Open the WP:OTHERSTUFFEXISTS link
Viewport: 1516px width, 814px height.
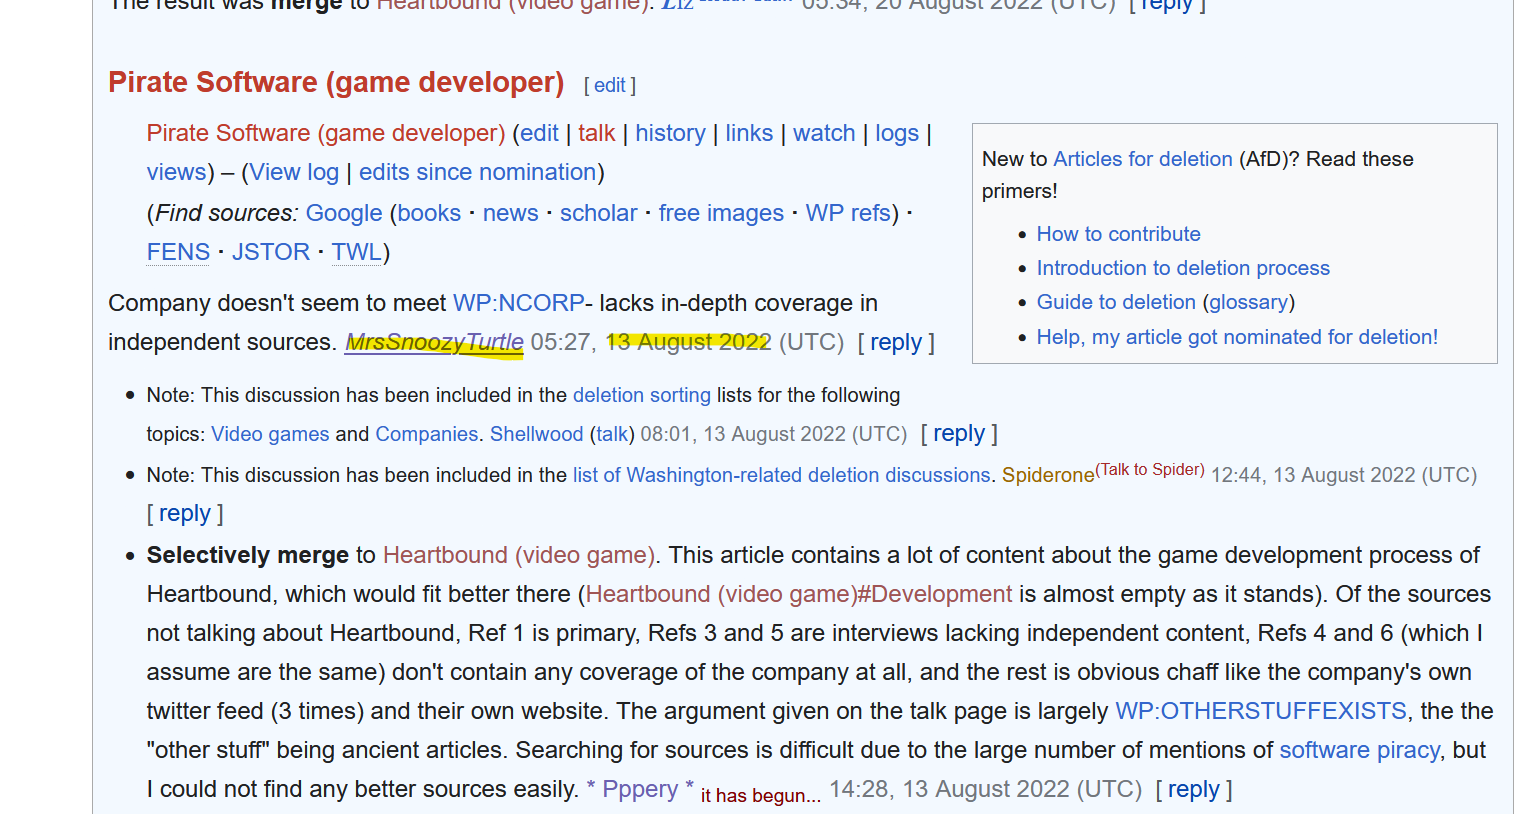coord(1261,711)
